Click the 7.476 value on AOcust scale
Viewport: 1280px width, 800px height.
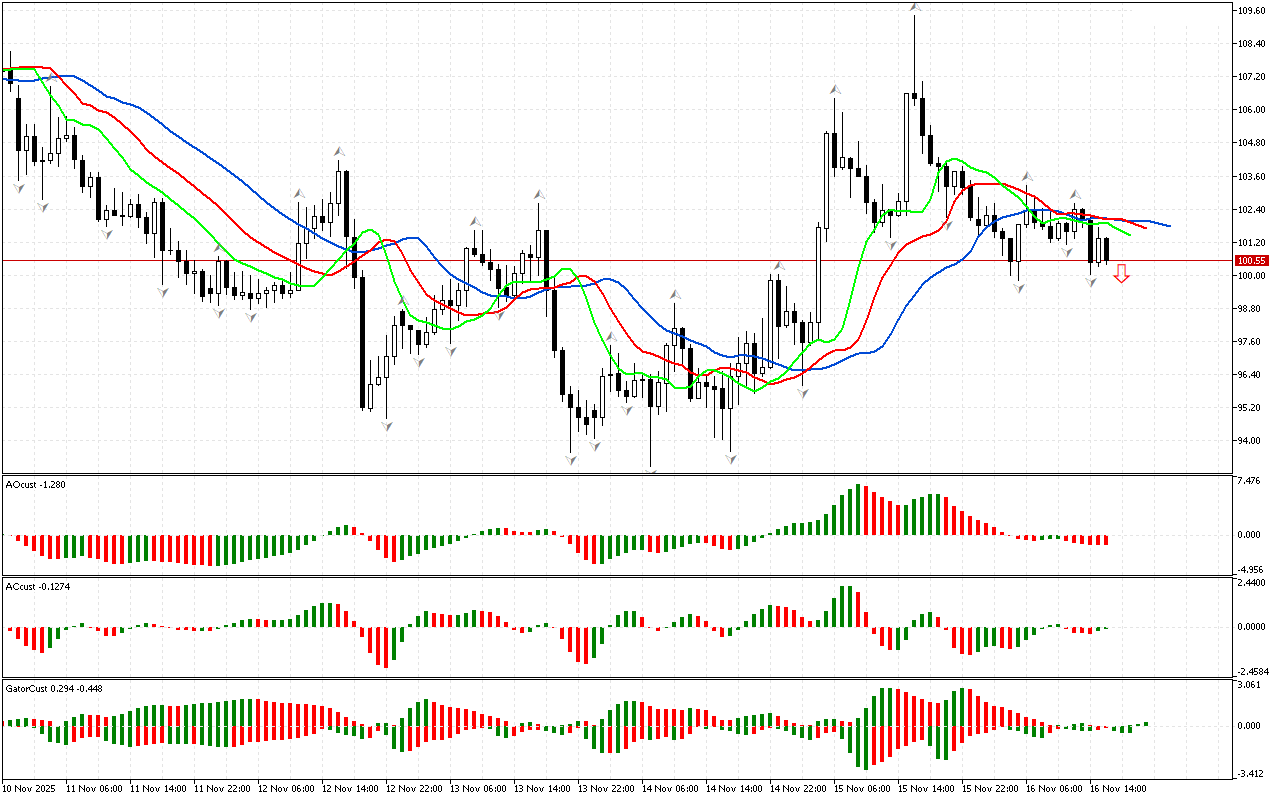pyautogui.click(x=1249, y=481)
